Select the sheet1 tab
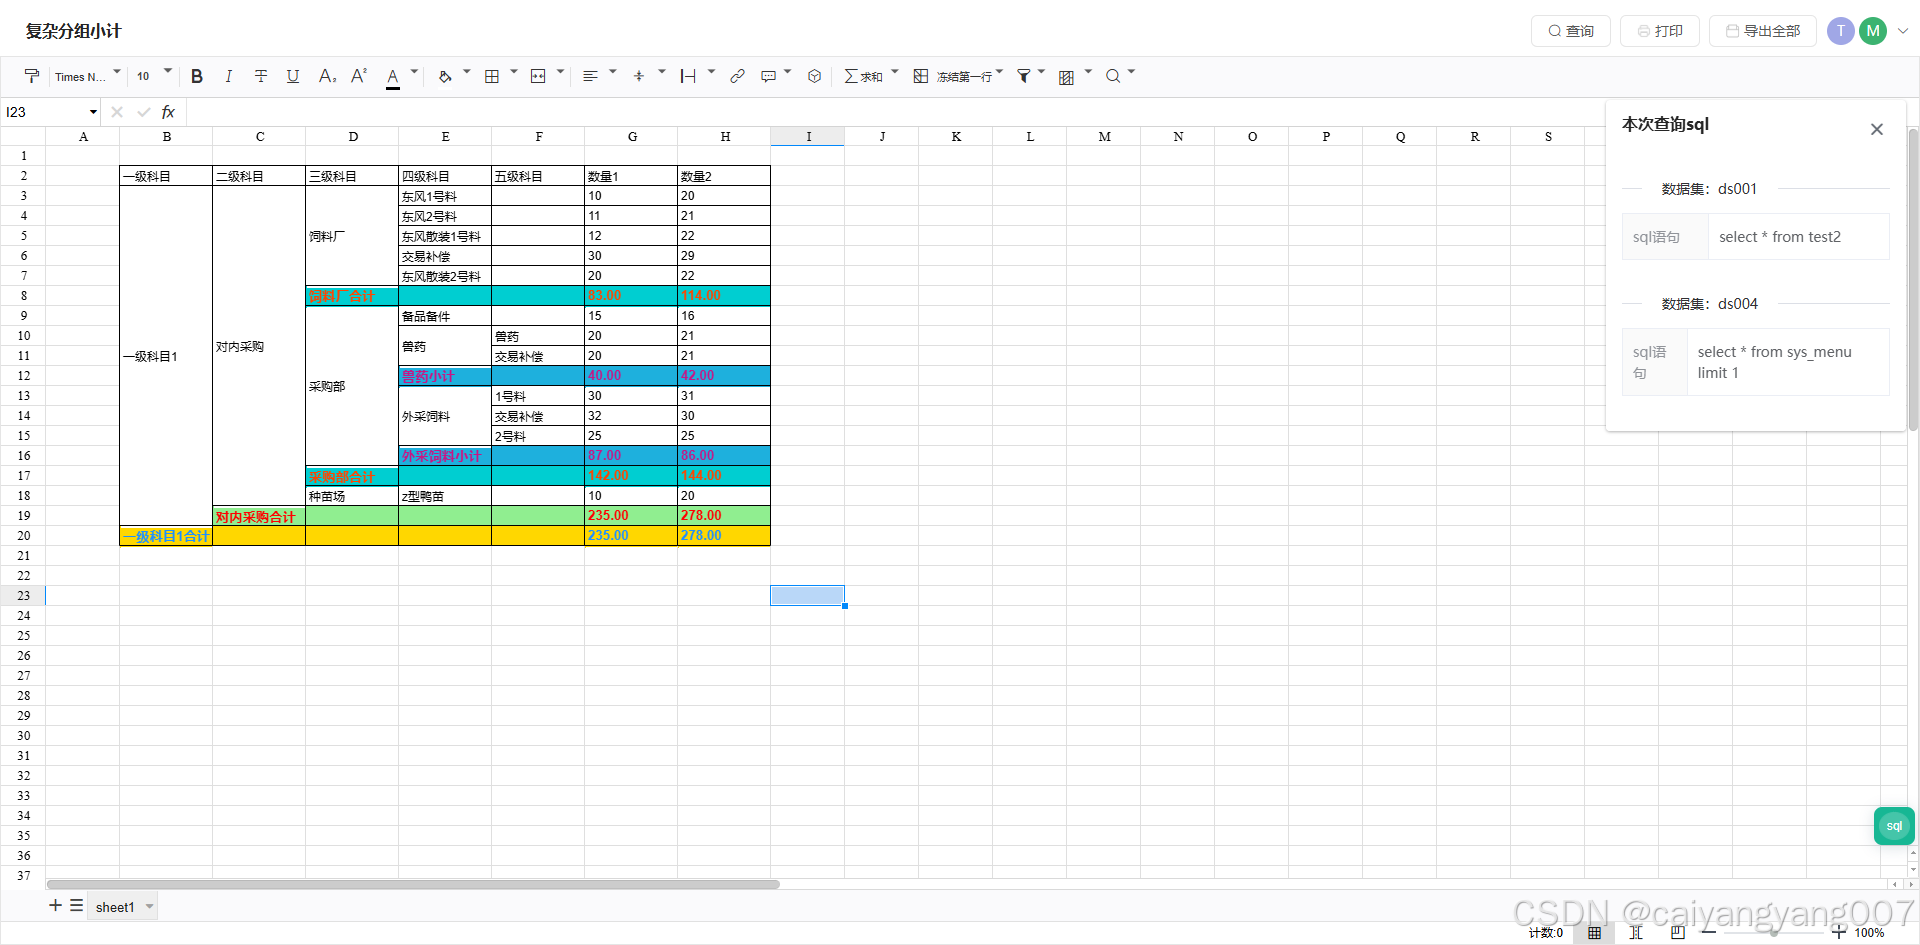Viewport: 1920px width, 945px height. [115, 907]
